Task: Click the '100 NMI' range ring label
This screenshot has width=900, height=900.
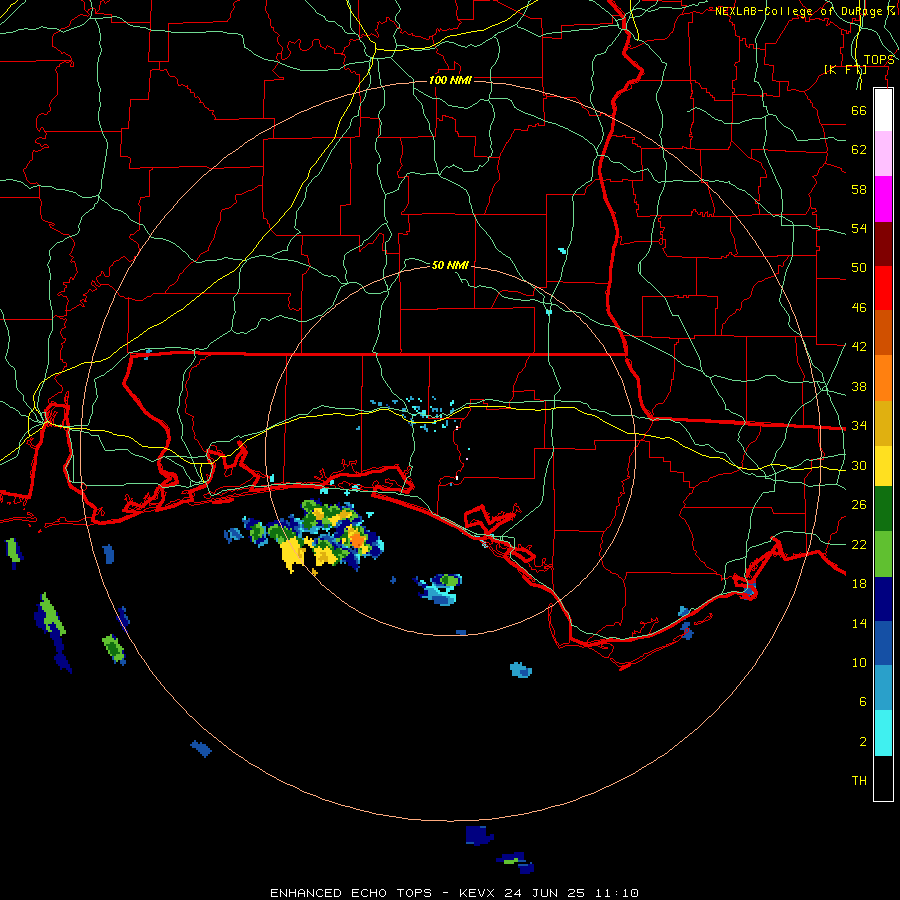Action: [x=450, y=80]
